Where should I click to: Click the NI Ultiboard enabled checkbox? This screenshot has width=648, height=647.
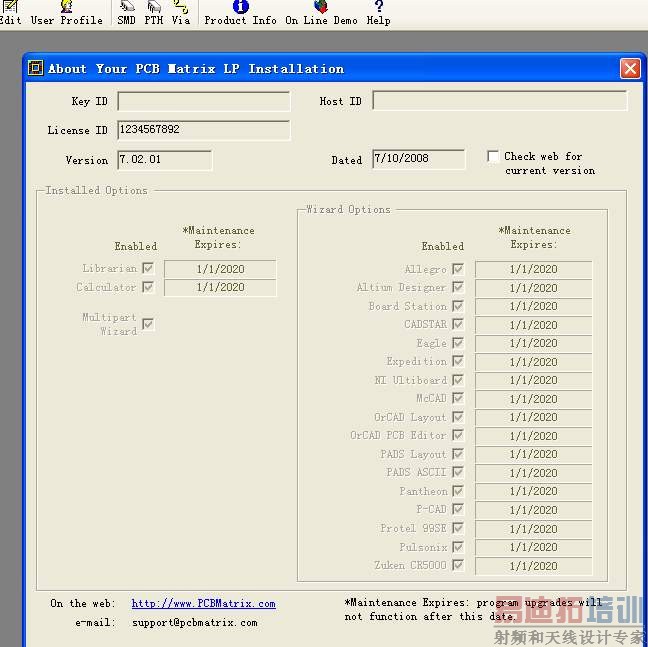click(457, 380)
